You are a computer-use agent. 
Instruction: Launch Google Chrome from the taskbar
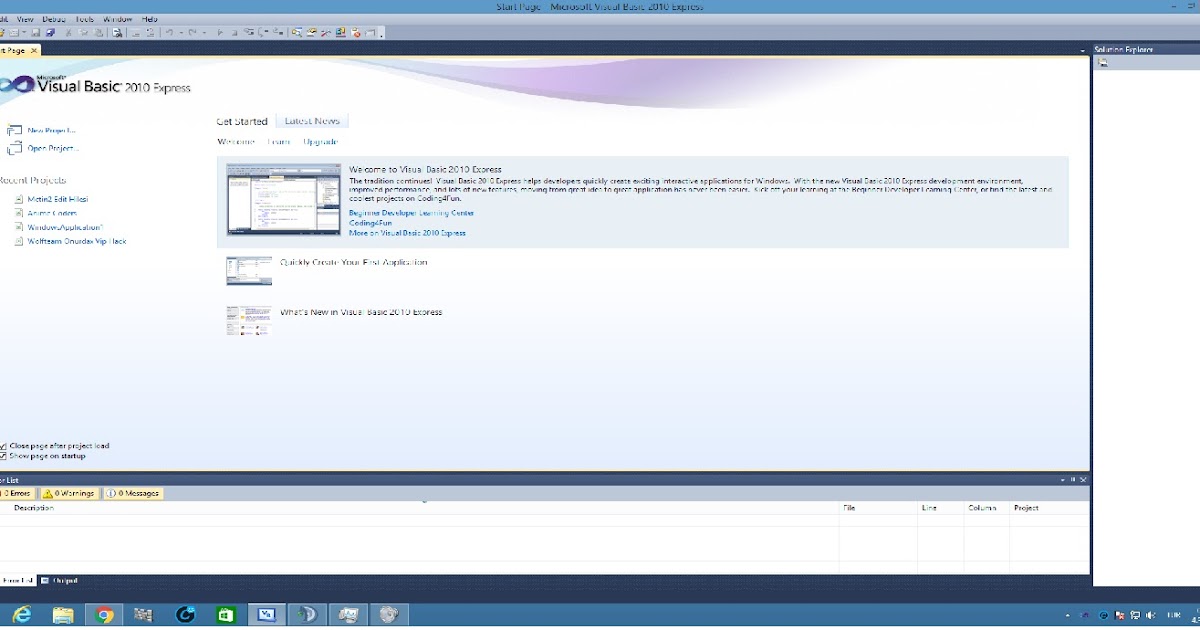pos(105,614)
